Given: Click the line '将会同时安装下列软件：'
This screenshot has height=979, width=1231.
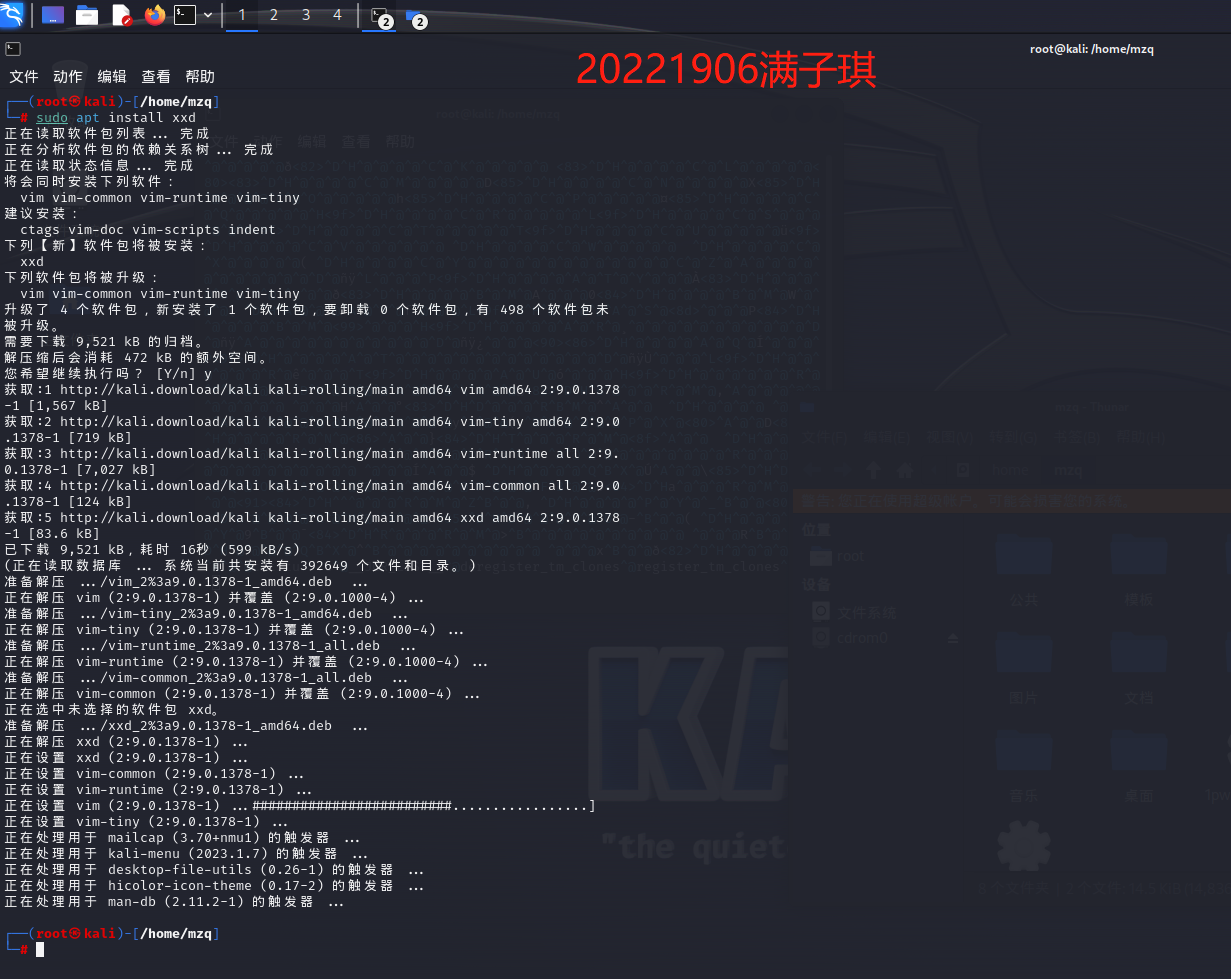Looking at the screenshot, I should pyautogui.click(x=90, y=181).
